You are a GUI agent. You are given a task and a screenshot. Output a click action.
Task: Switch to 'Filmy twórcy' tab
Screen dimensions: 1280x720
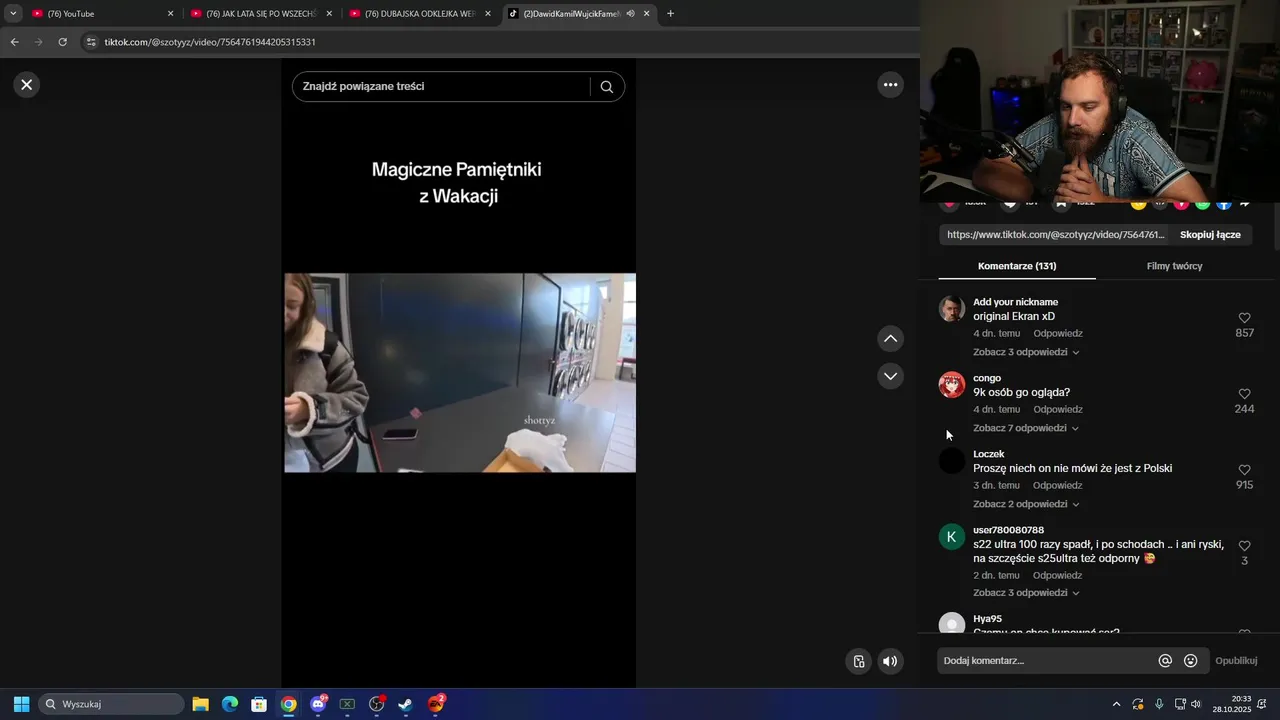(1174, 266)
